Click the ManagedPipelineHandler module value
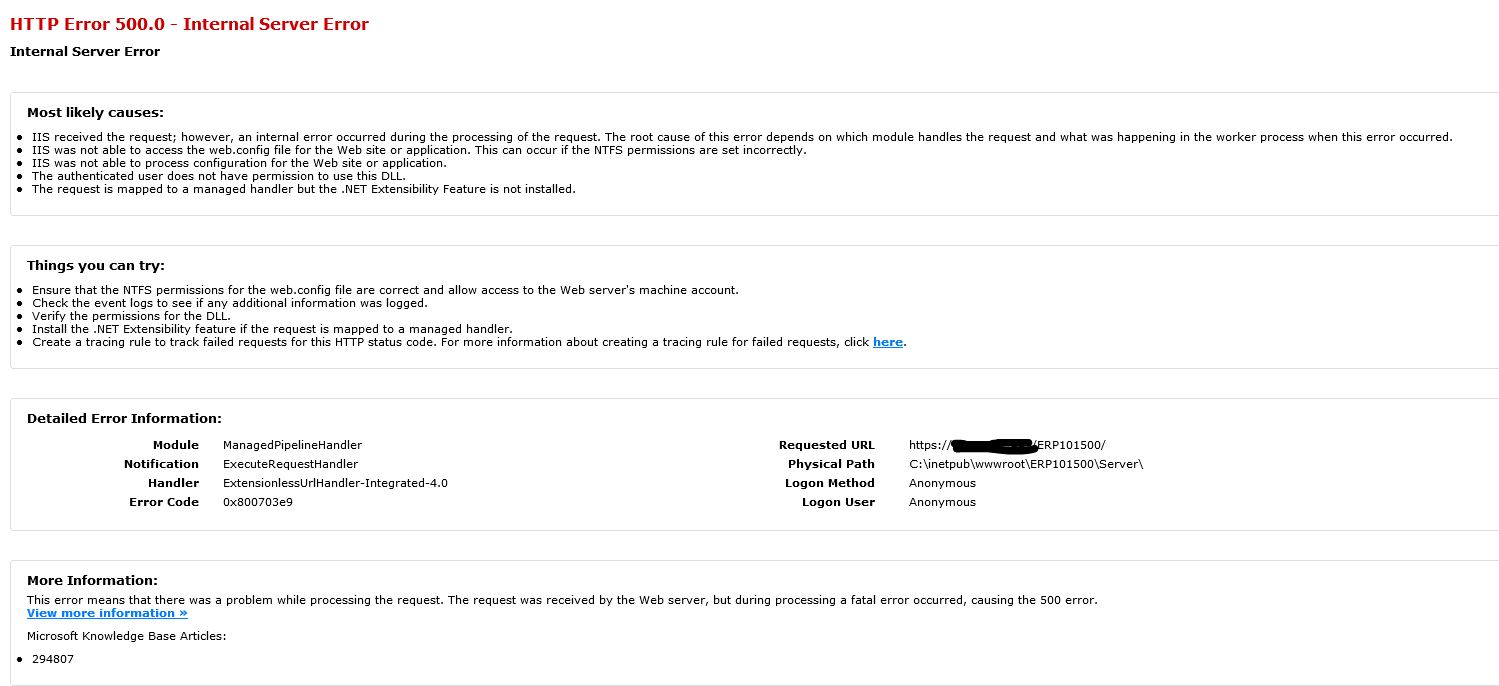Screen dimensions: 1499x686 (292, 445)
